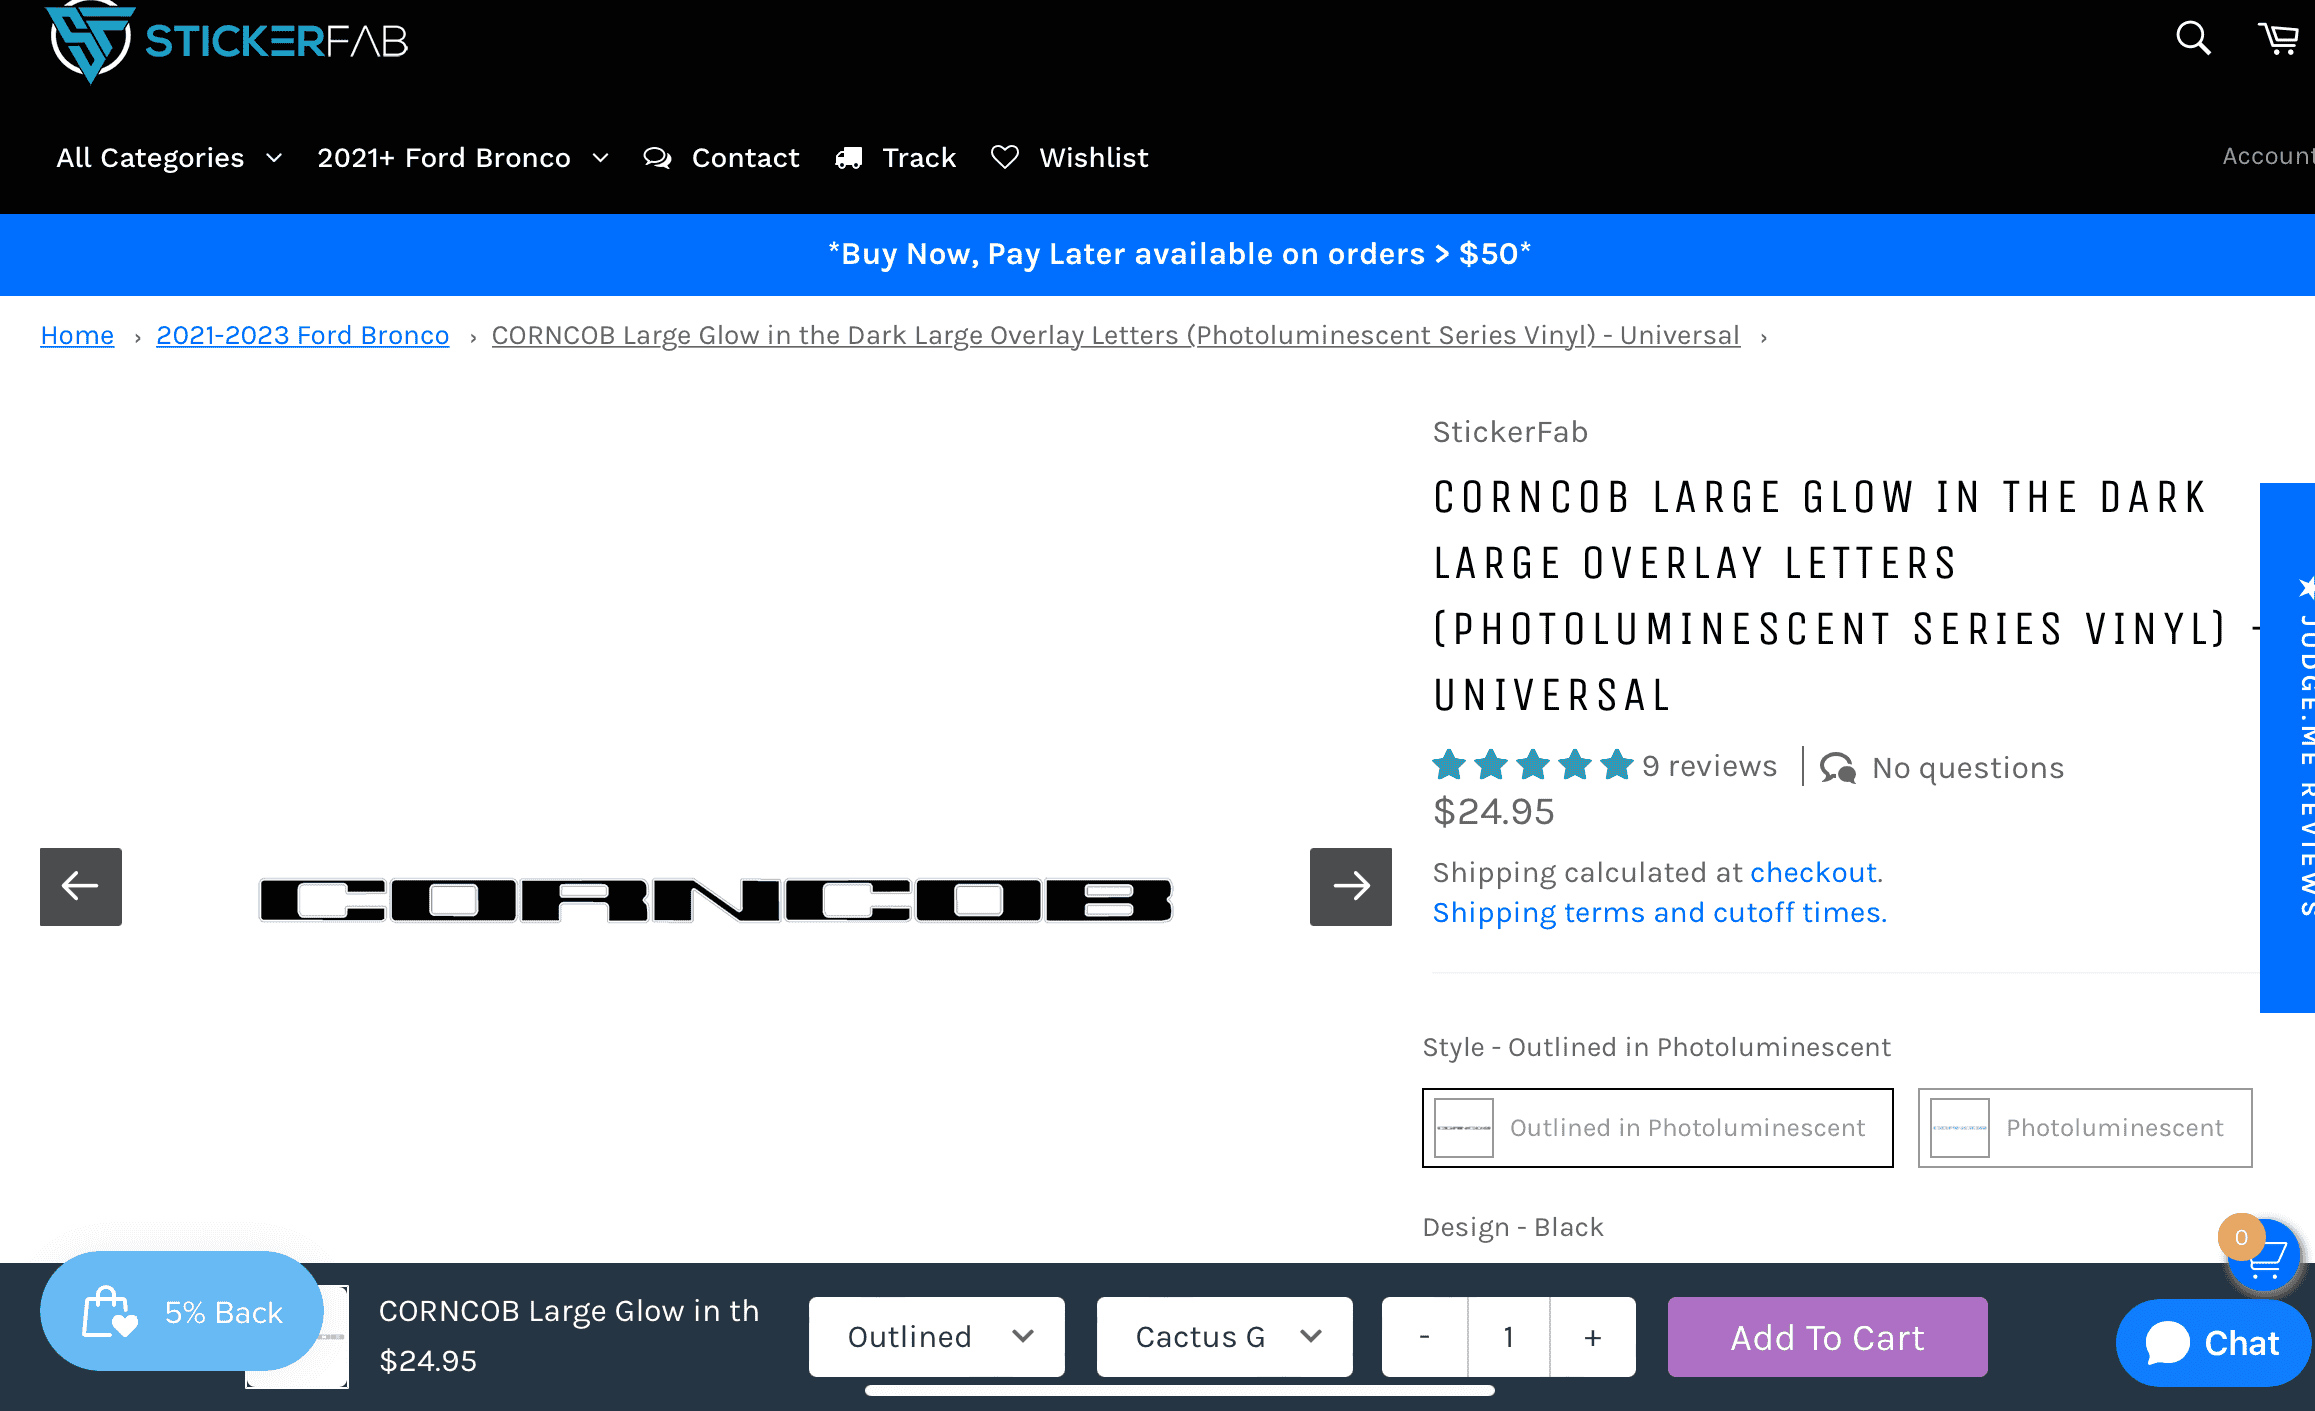Screen dimensions: 2315x1411
Task: Select Outlined in Photoluminescent style
Action: [1658, 1128]
